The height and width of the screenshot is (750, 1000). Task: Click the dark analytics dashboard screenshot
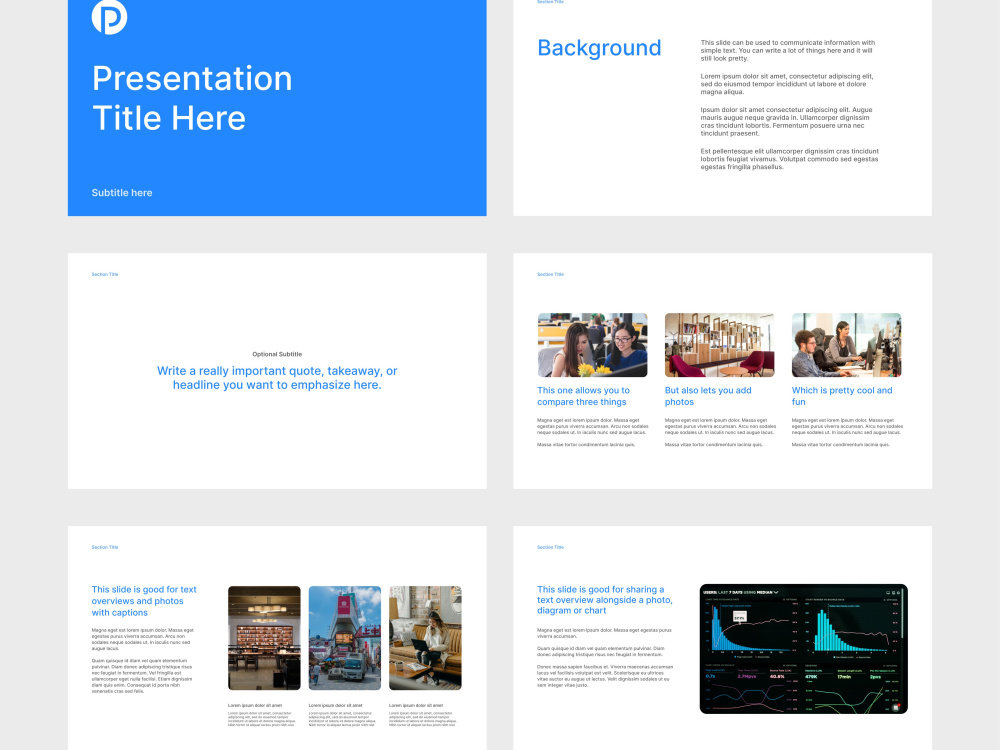point(804,648)
